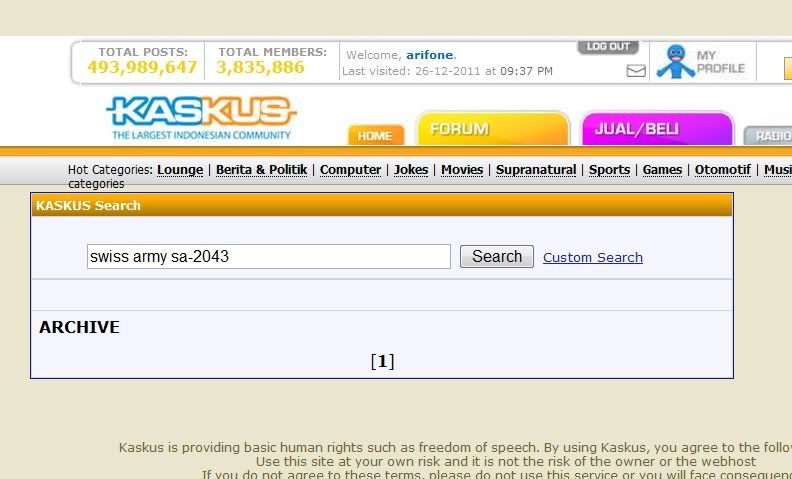Click the LOG OUT button
The height and width of the screenshot is (479, 792).
pyautogui.click(x=608, y=47)
